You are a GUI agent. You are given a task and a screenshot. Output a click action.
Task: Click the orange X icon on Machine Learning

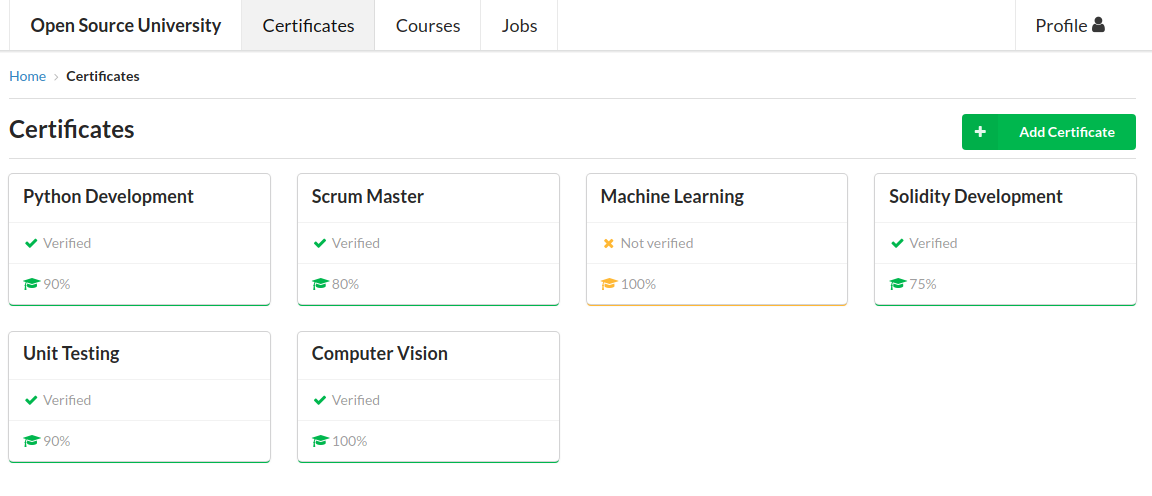coord(608,243)
